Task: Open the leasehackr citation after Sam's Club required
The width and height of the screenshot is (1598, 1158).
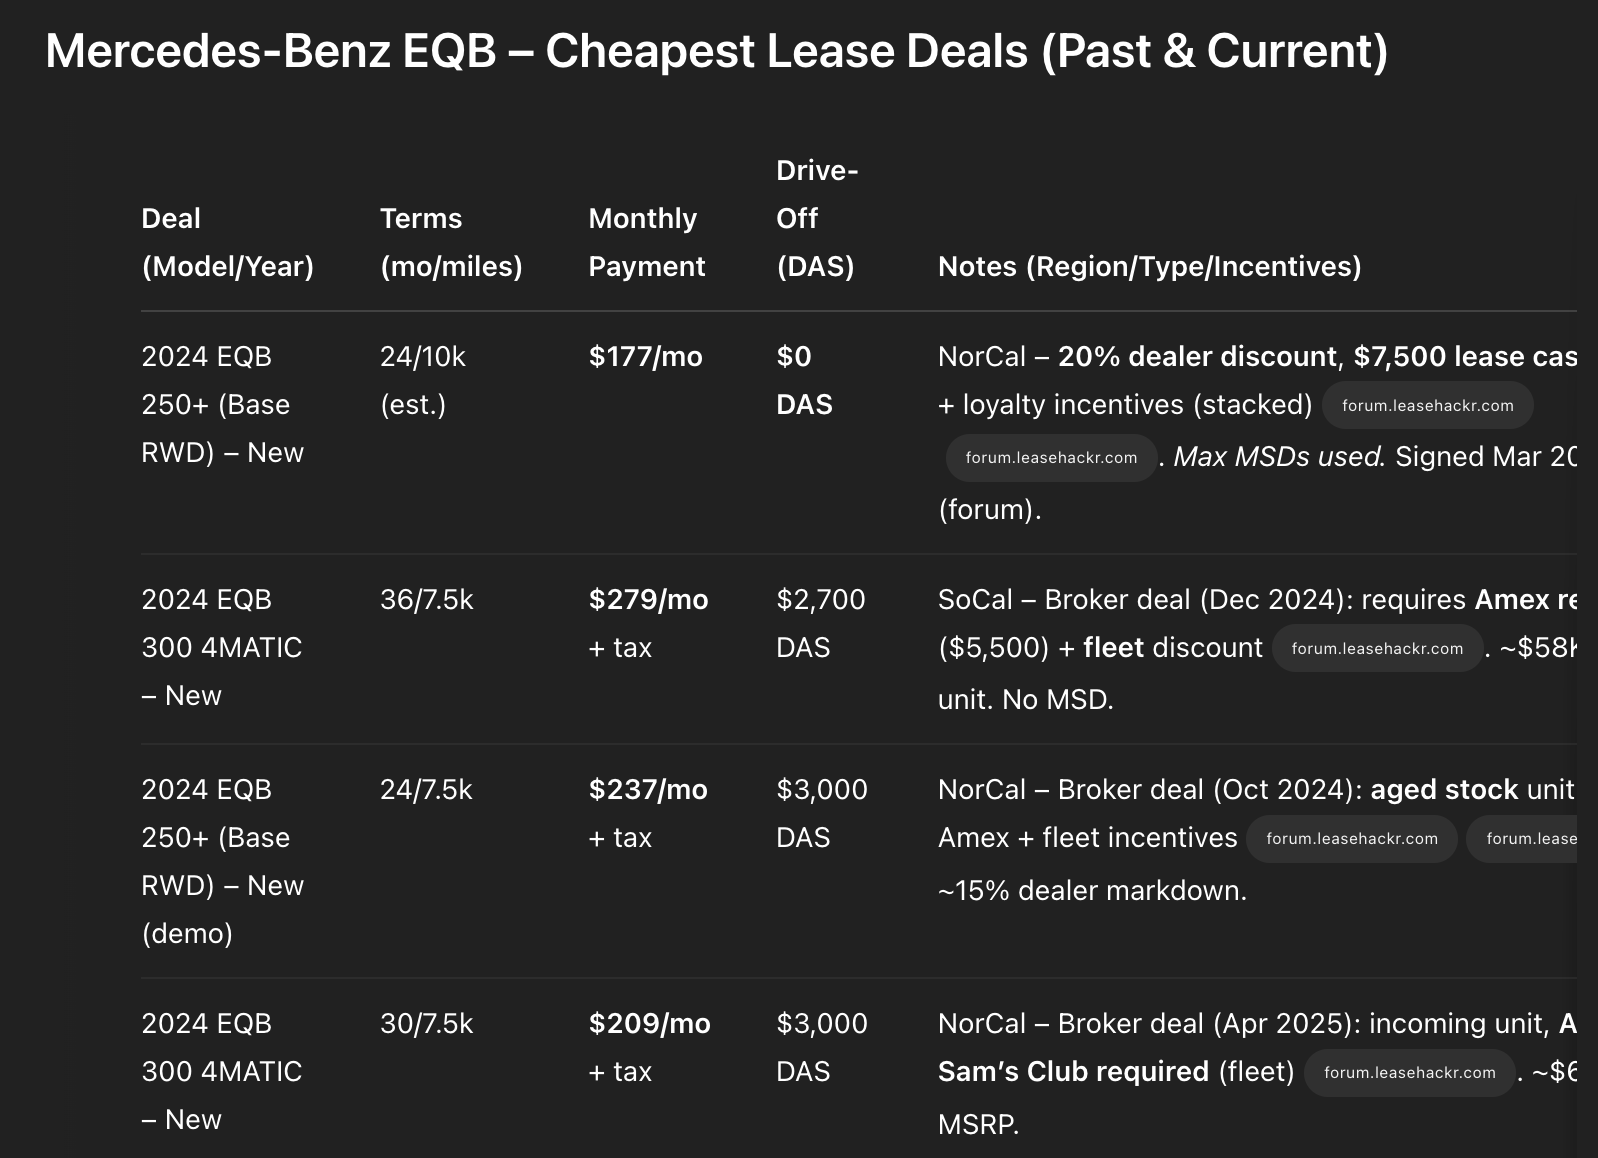Action: click(x=1409, y=1072)
